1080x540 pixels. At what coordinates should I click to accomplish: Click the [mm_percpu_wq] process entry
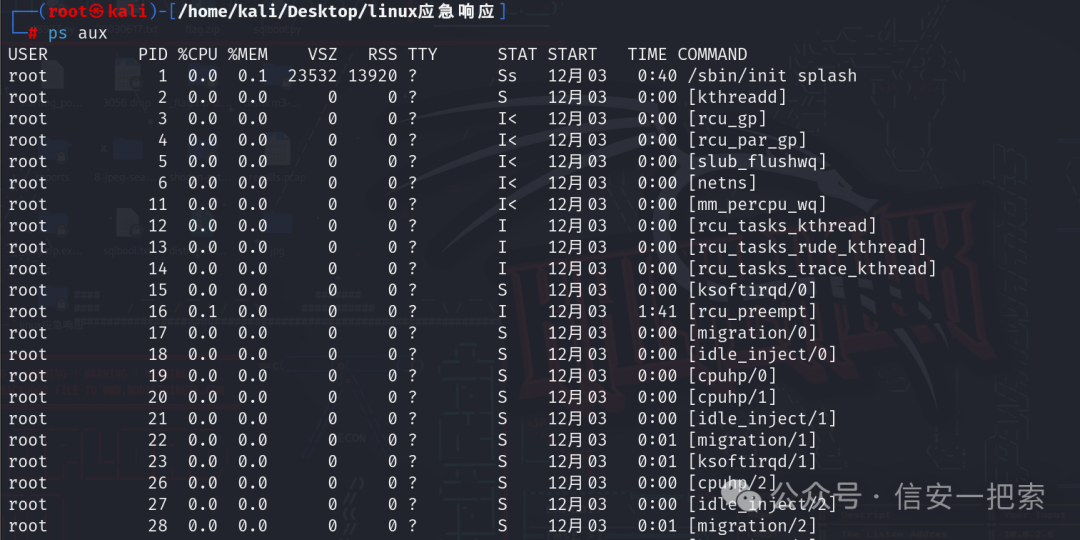(757, 204)
